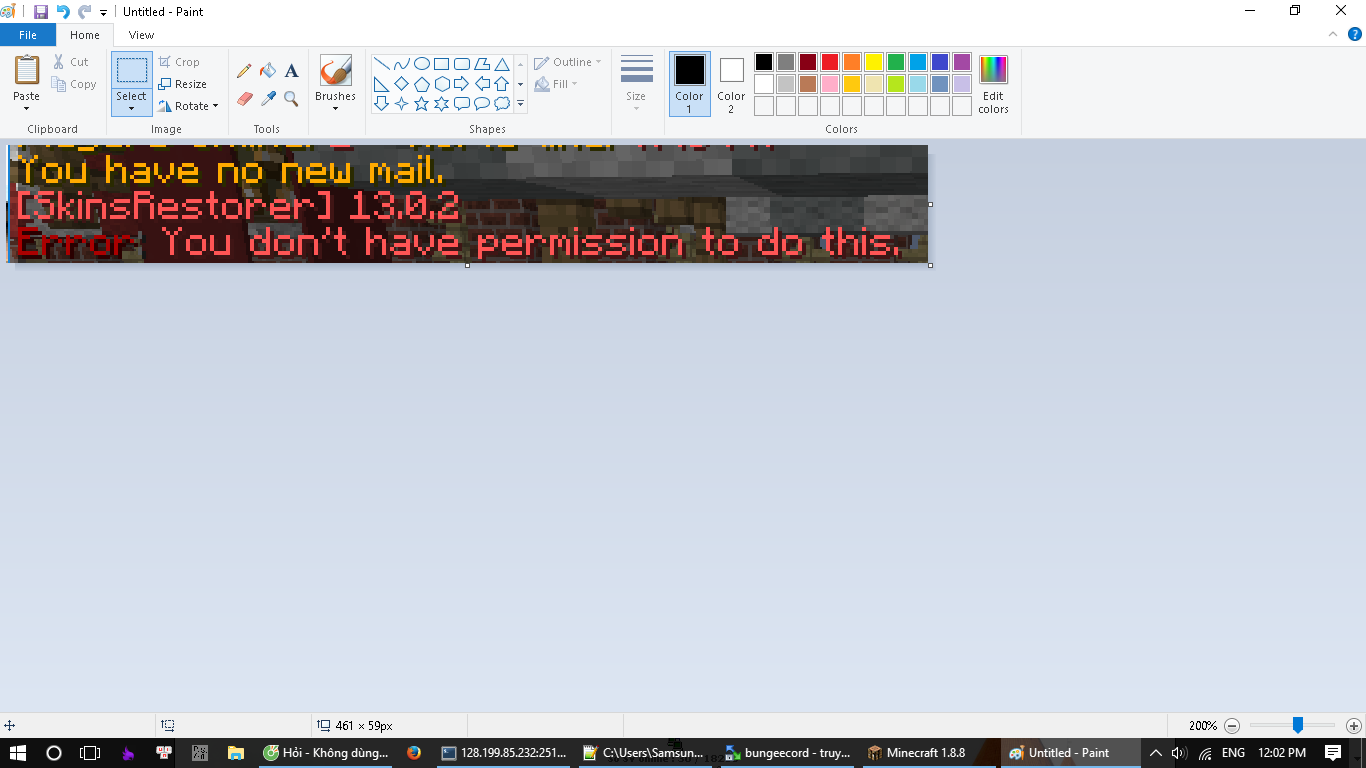Paste from the clipboard icon
Image resolution: width=1366 pixels, height=768 pixels.
(x=27, y=70)
